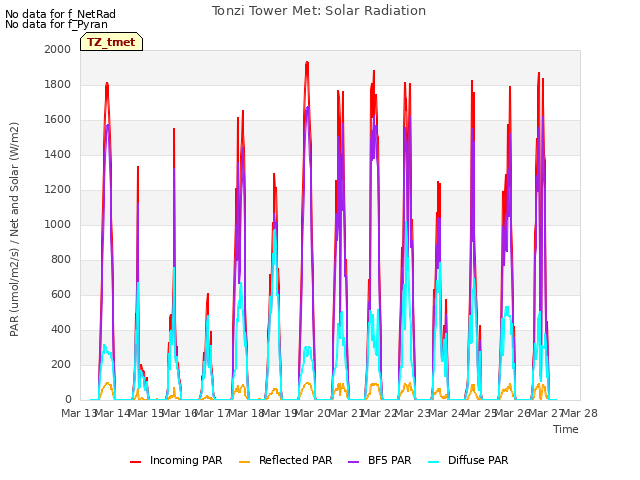Click the Mar 25 x-axis date label
Image resolution: width=640 pixels, height=480 pixels.
click(480, 413)
